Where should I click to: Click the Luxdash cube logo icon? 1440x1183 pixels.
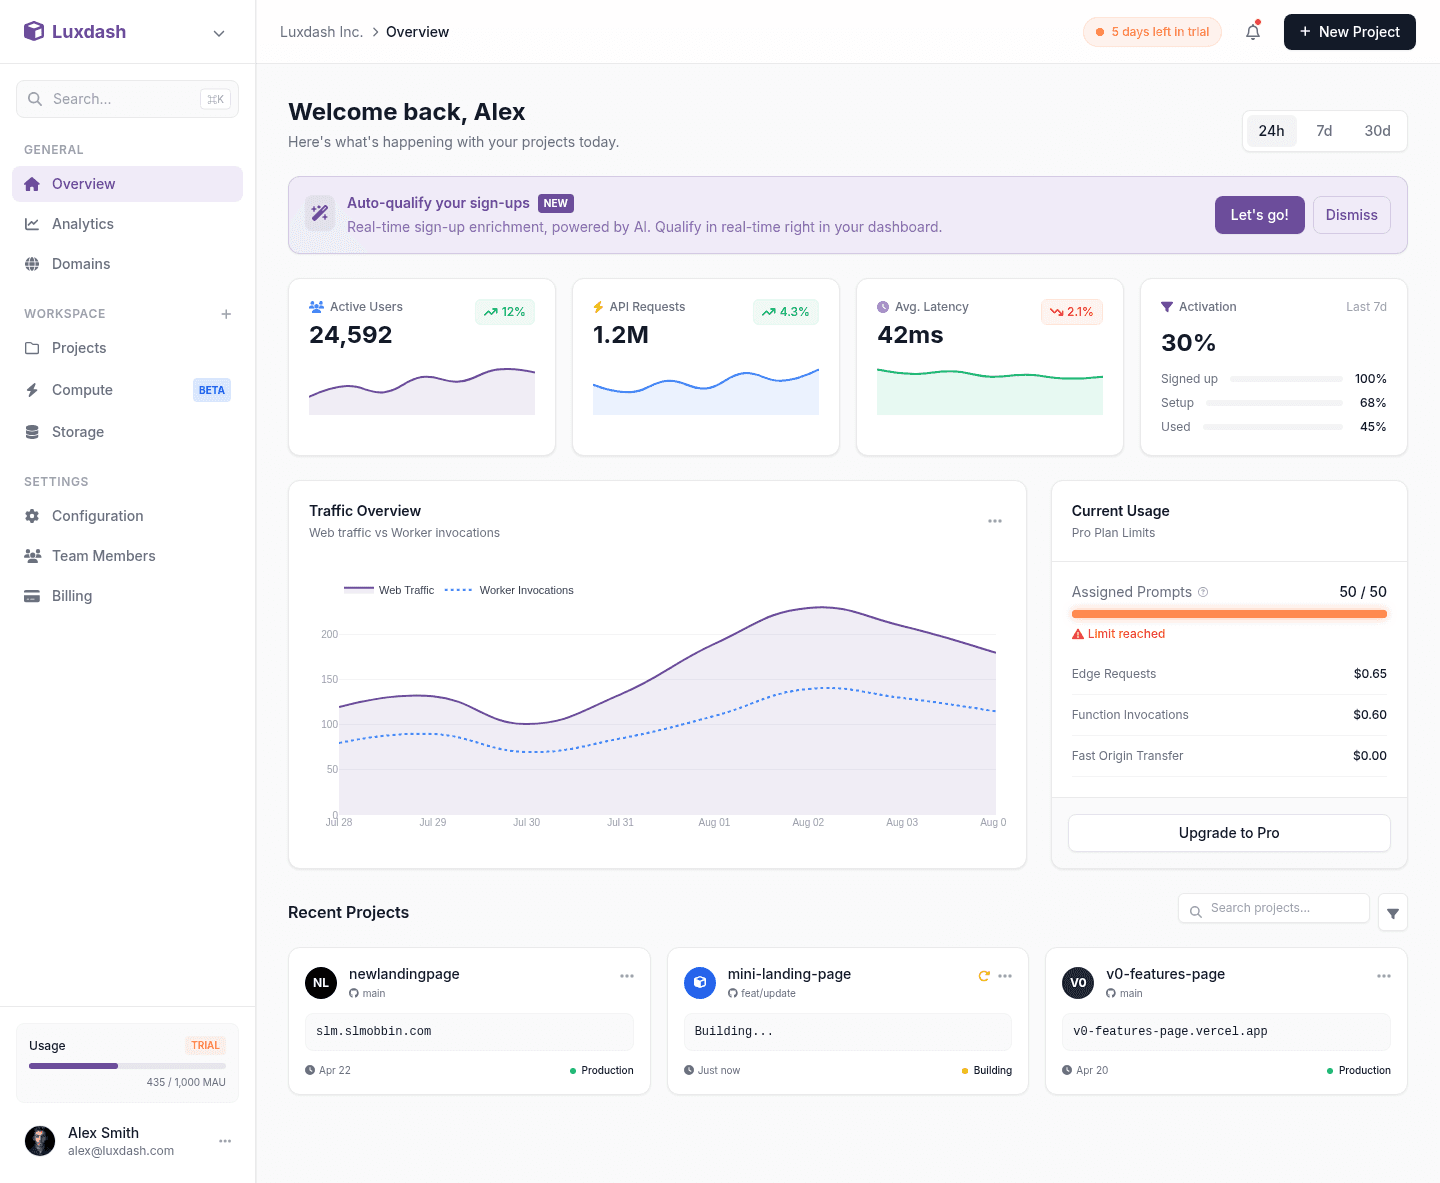[x=34, y=31]
